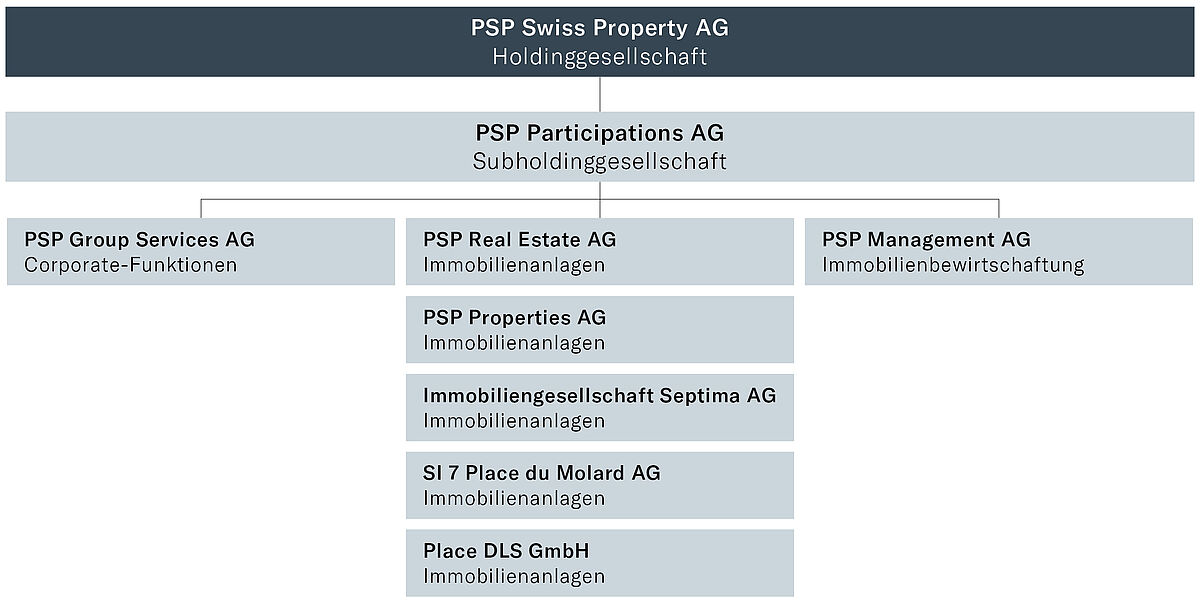This screenshot has height=603, width=1200.
Task: Click the PSP Swiss Property AG title text
Action: click(x=600, y=28)
